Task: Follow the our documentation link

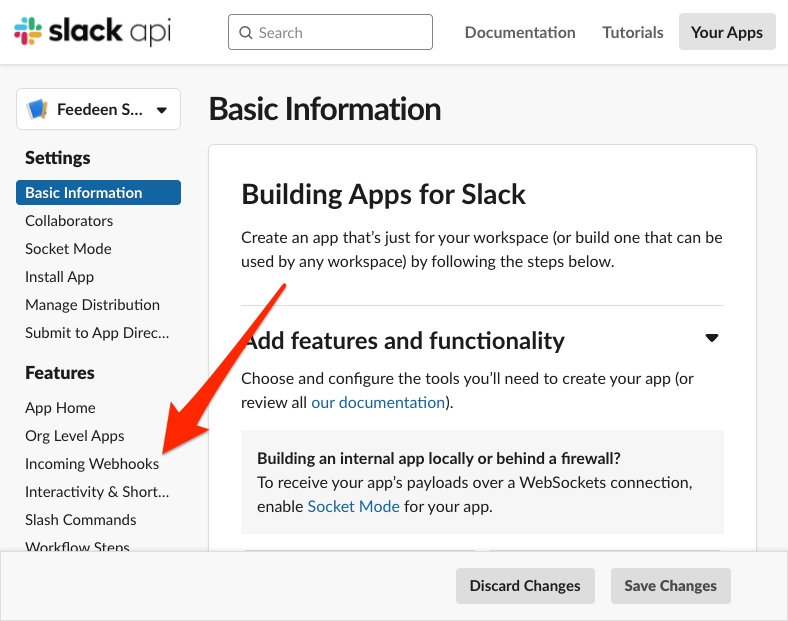Action: [377, 403]
